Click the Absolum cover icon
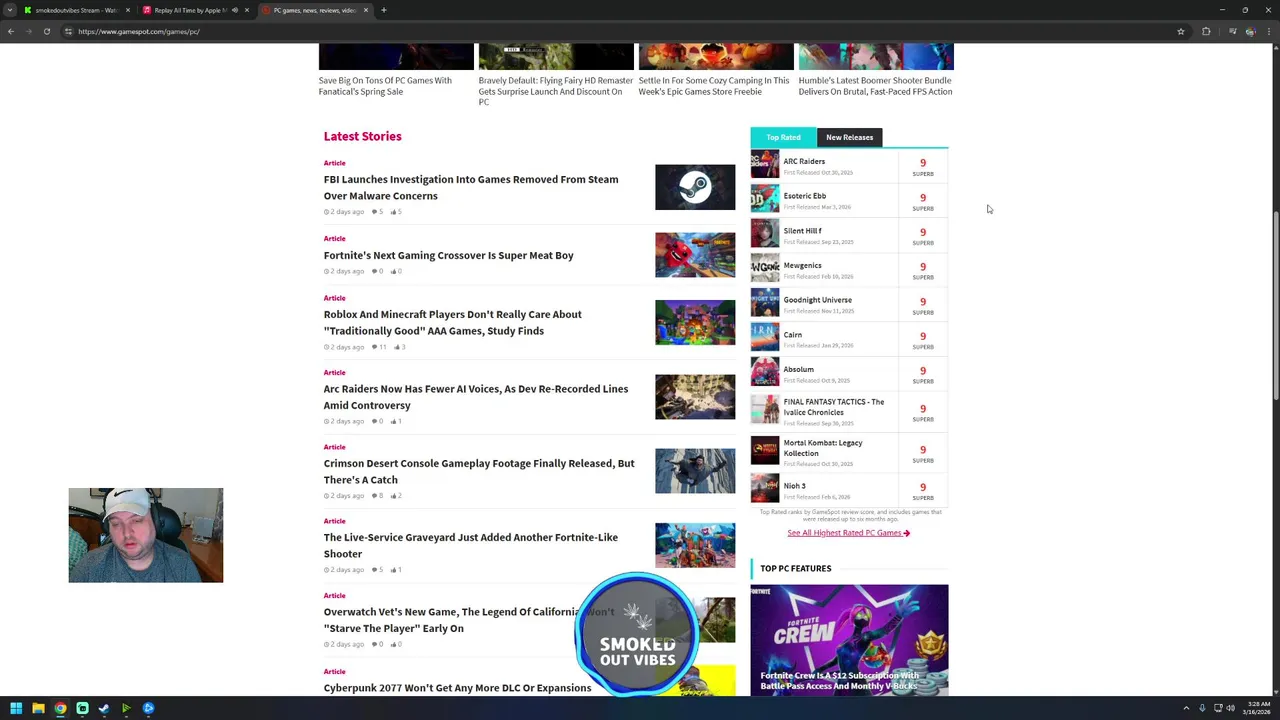Image resolution: width=1280 pixels, height=720 pixels. tap(765, 372)
